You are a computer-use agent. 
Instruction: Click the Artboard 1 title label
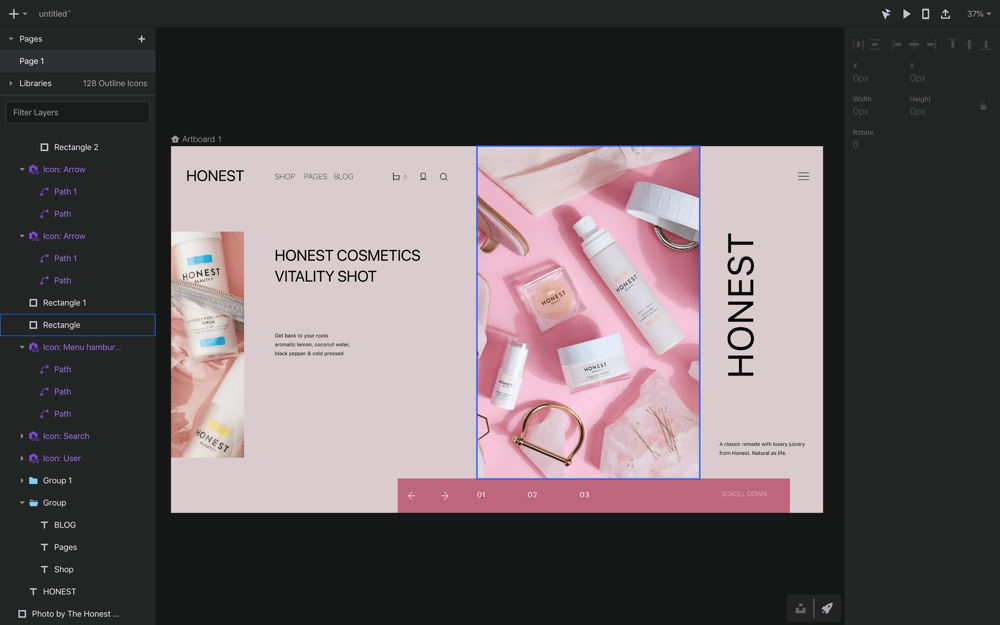pos(202,139)
